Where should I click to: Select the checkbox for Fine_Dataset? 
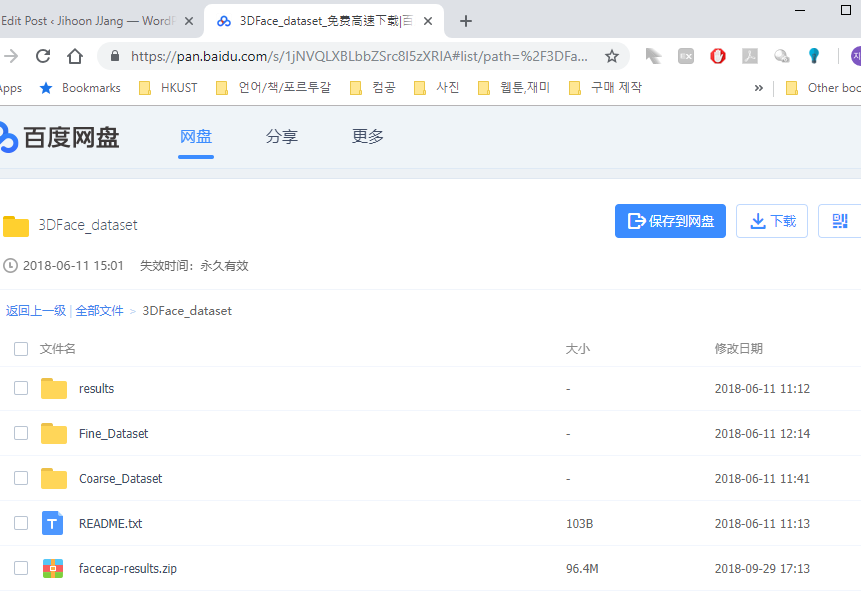(x=21, y=433)
